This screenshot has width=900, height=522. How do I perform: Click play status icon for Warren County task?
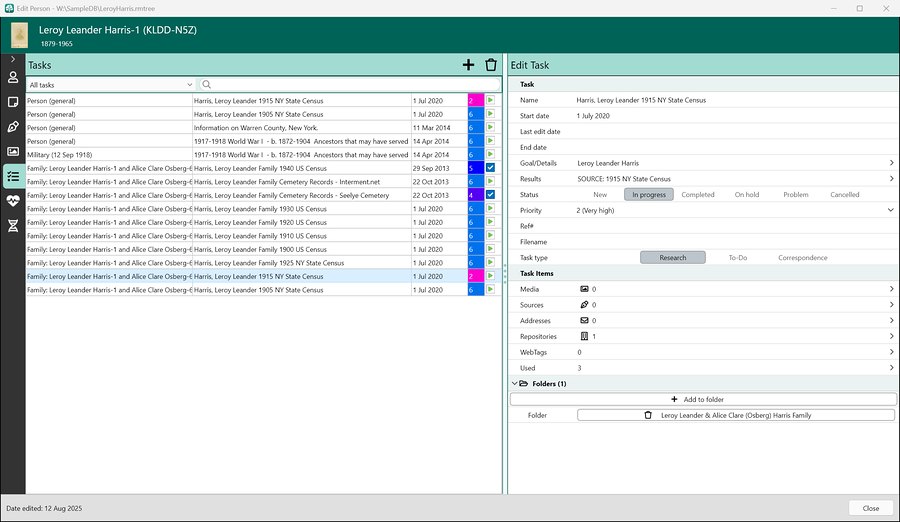490,127
